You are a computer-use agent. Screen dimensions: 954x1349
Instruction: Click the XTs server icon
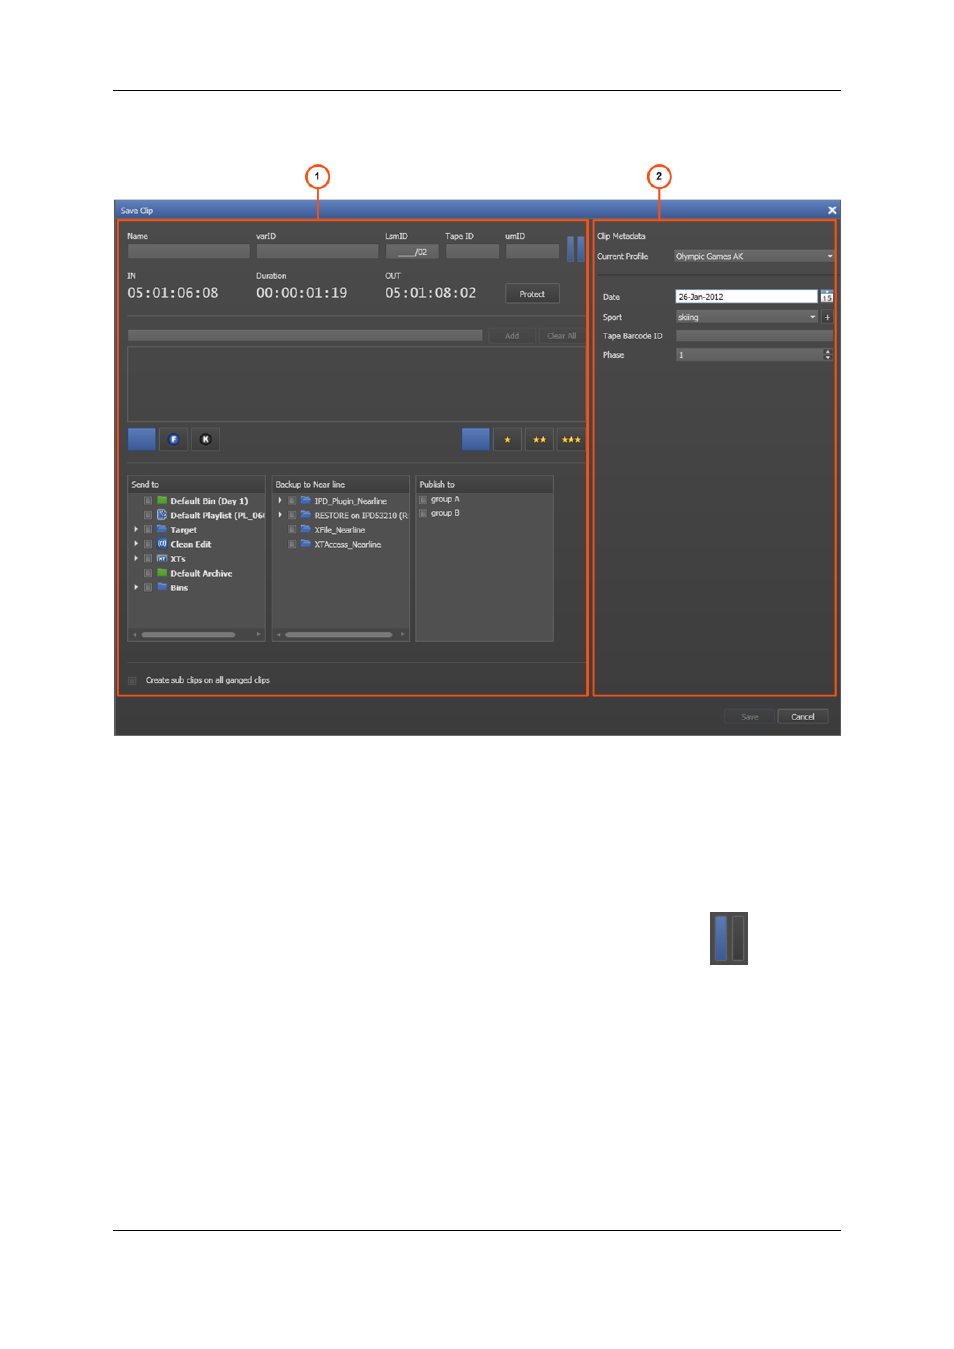point(162,559)
